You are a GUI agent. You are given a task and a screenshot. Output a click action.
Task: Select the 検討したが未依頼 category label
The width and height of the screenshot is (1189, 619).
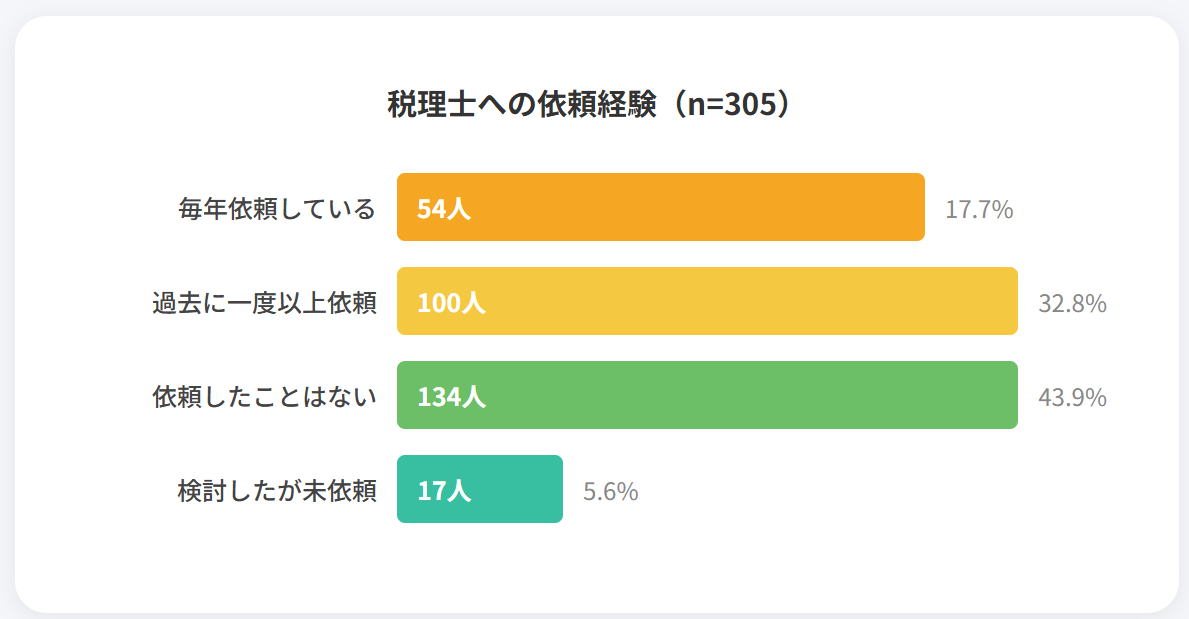[x=277, y=490]
